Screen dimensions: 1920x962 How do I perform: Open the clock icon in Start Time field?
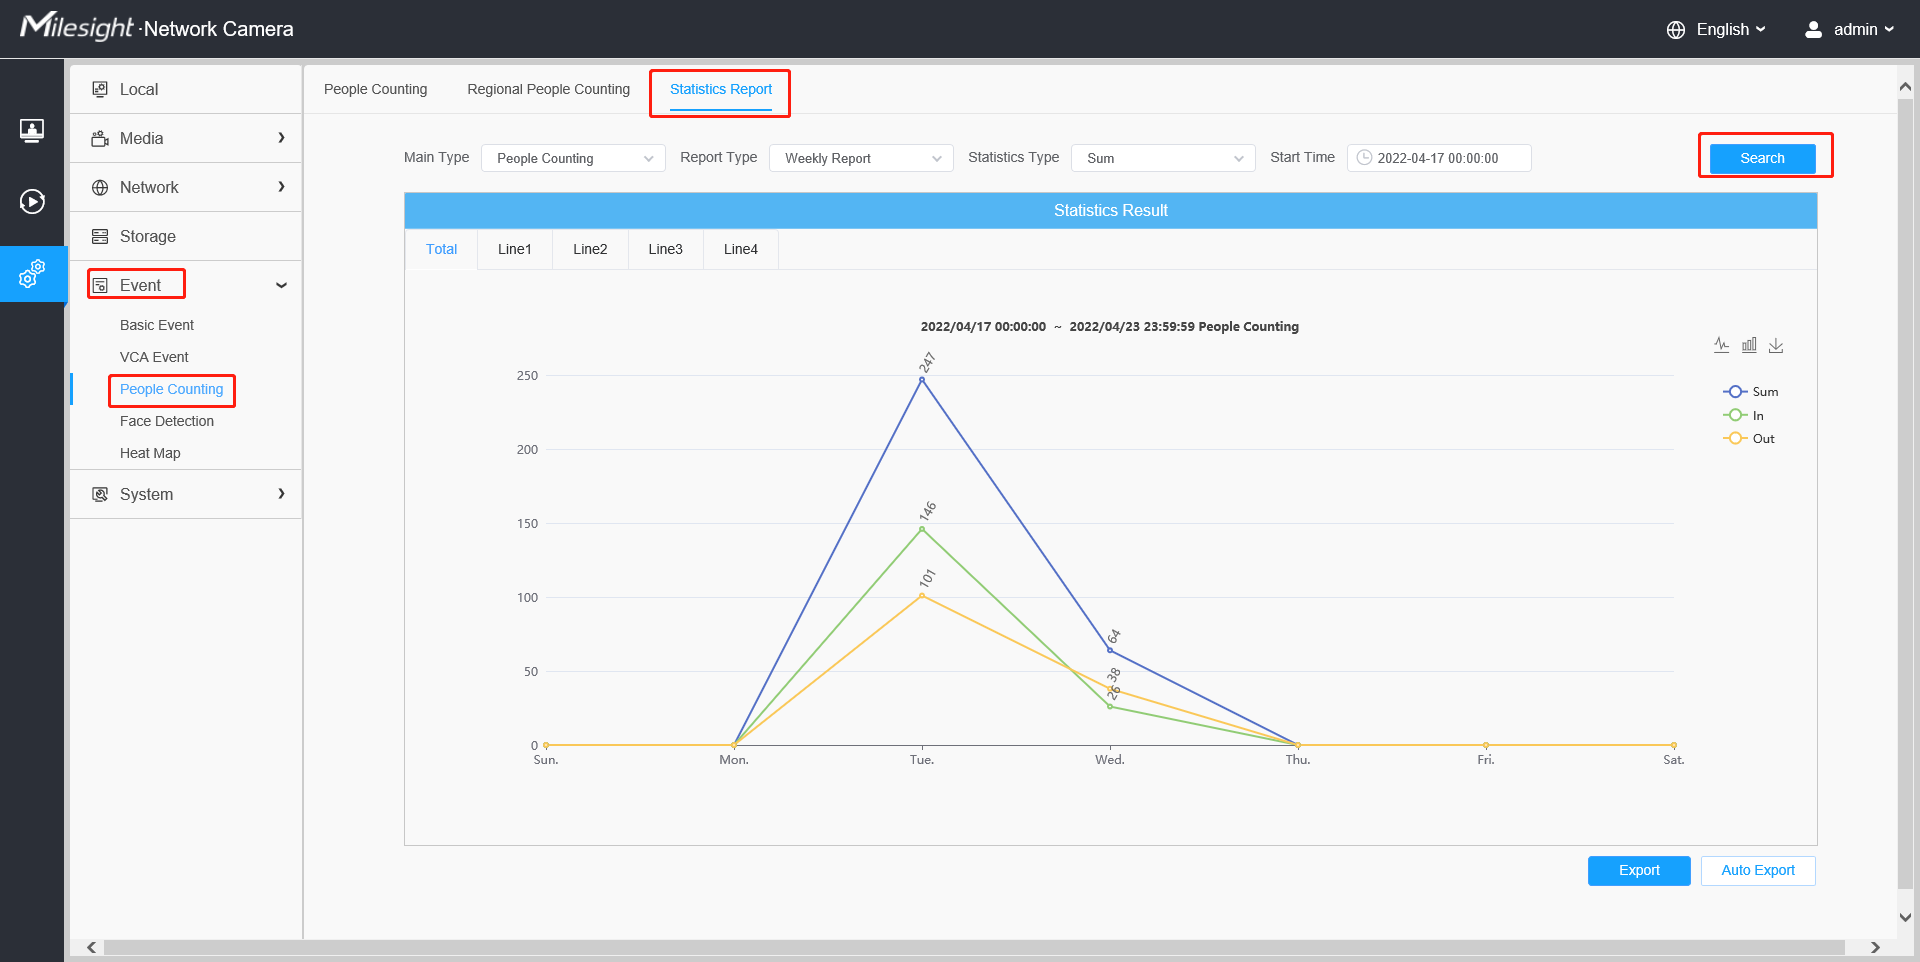point(1364,158)
